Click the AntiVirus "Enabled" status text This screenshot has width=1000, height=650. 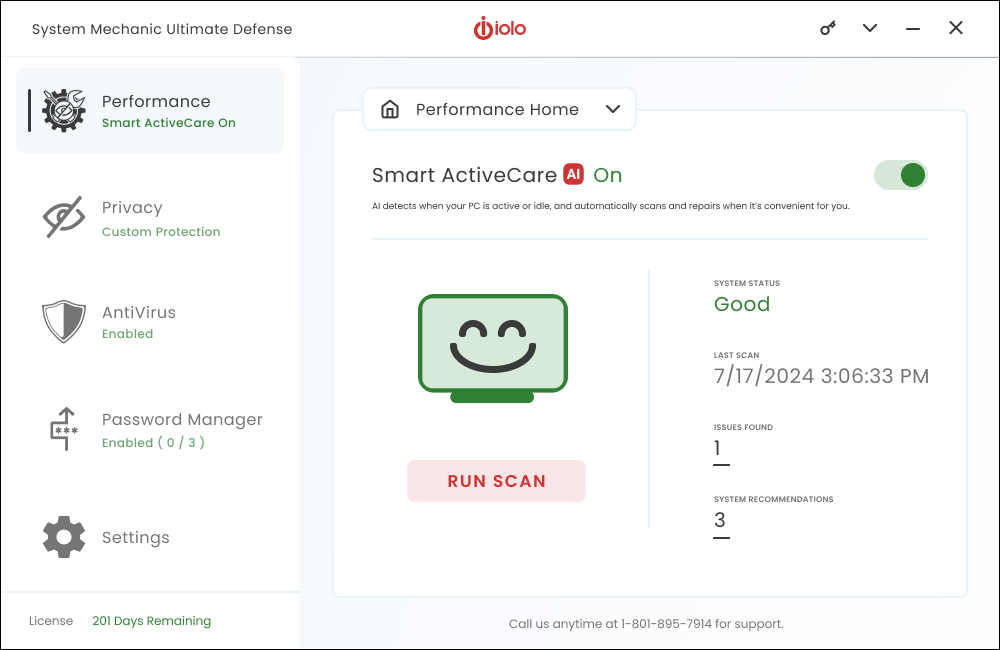click(x=128, y=334)
